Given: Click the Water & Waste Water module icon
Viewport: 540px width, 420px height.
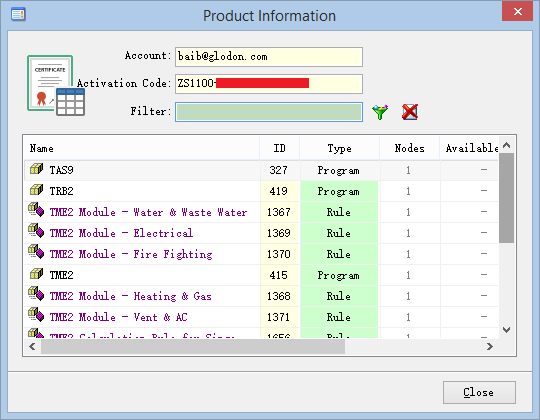Looking at the screenshot, I should coord(36,210).
